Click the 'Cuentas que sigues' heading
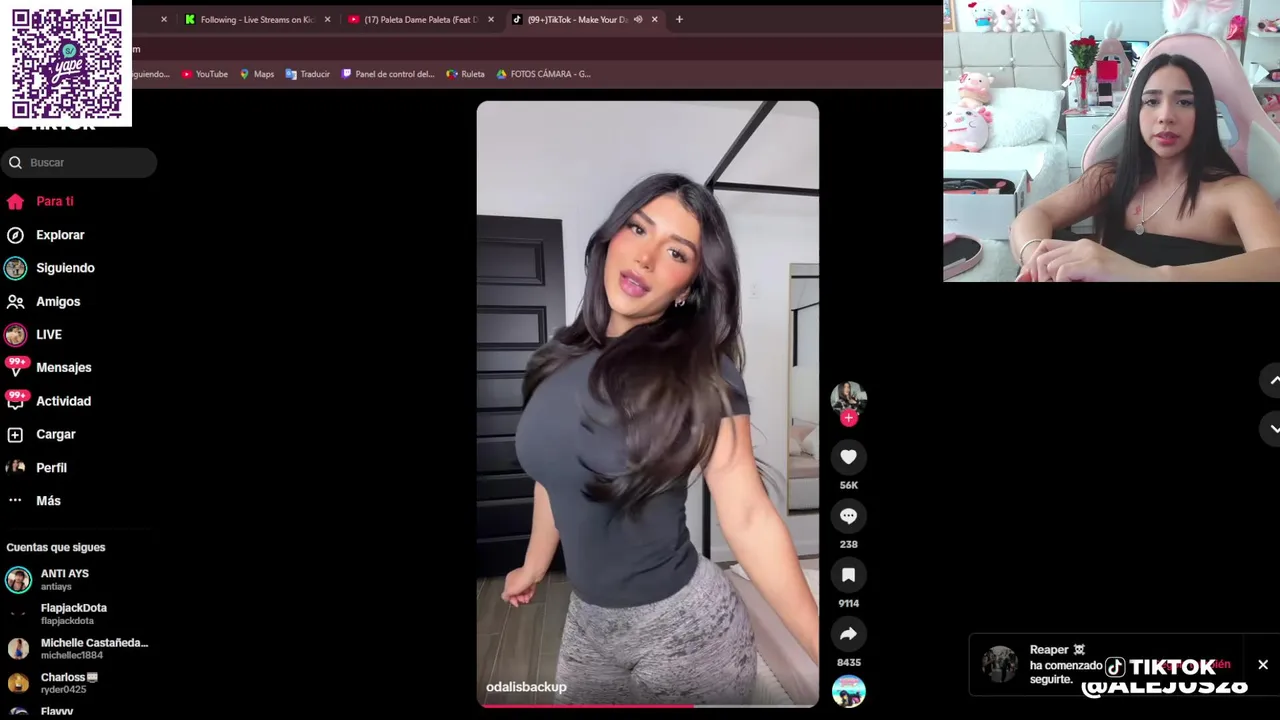 point(56,548)
